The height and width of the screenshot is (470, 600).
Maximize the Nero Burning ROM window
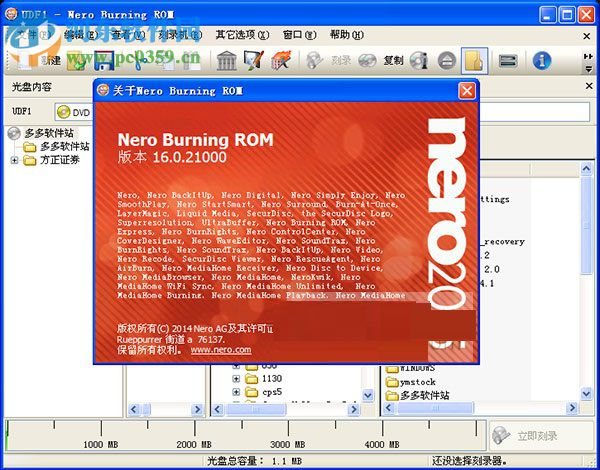567,15
